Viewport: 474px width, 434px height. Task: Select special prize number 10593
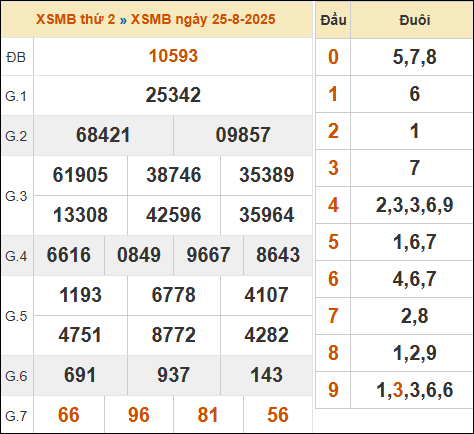[173, 56]
